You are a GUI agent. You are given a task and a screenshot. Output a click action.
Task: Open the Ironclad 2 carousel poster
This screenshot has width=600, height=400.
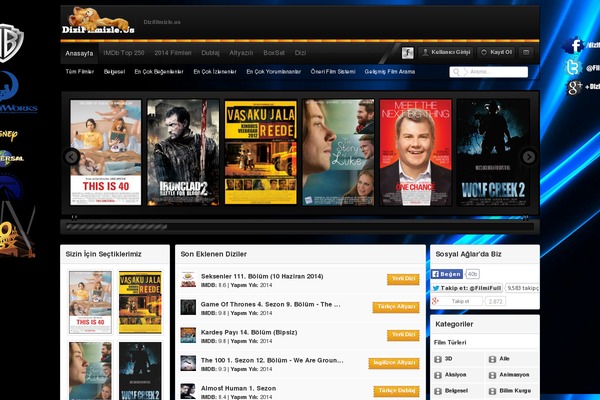pyautogui.click(x=183, y=152)
